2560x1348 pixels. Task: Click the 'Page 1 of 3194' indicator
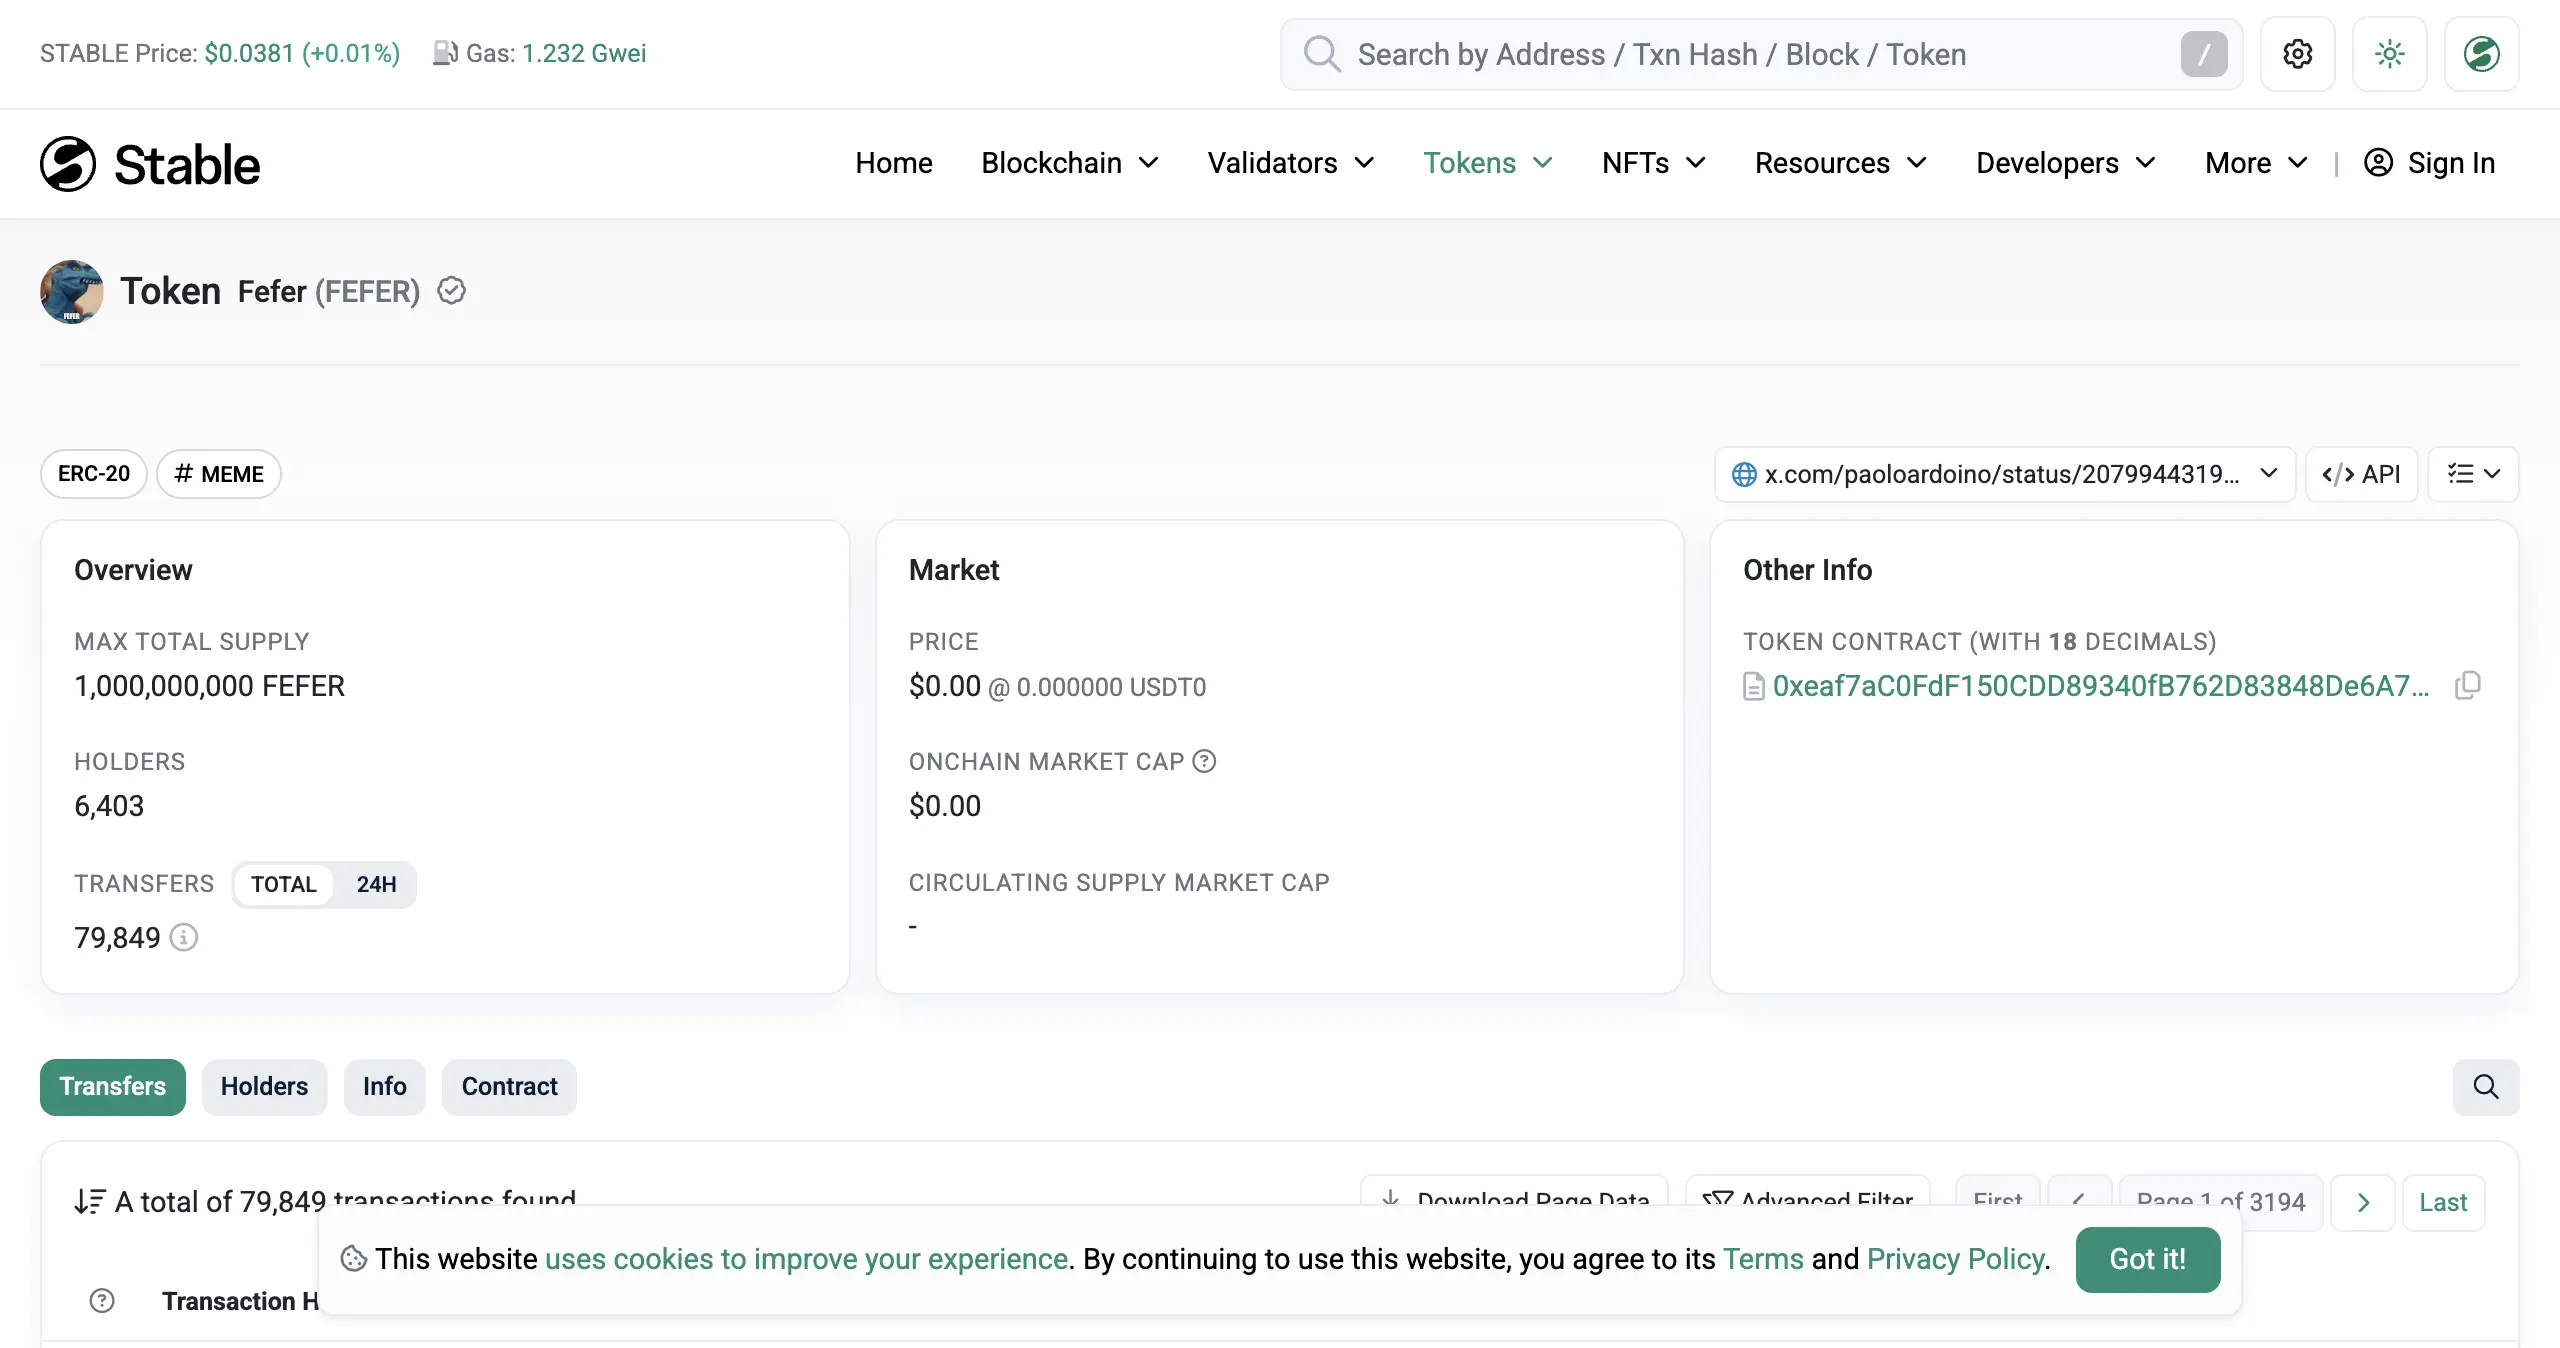(2221, 1202)
